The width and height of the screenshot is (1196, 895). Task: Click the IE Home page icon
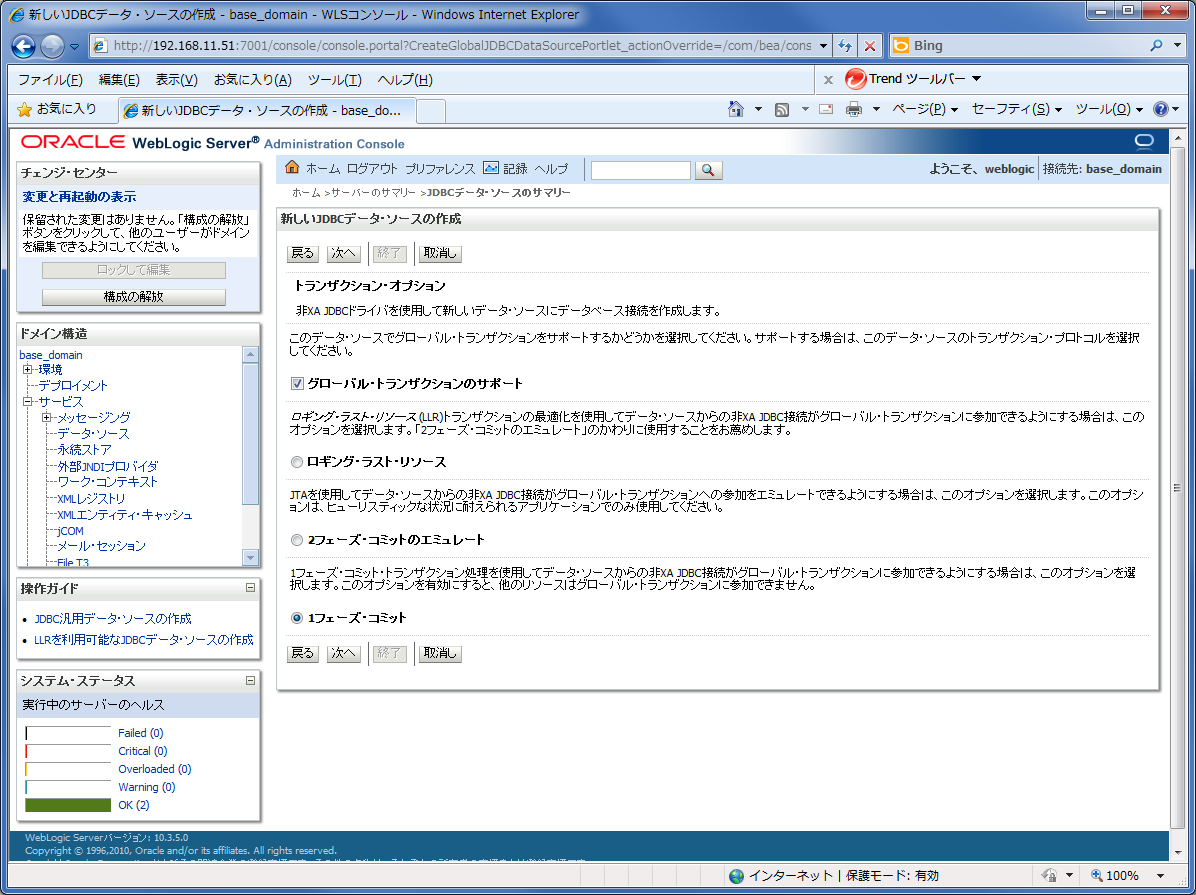[x=736, y=109]
